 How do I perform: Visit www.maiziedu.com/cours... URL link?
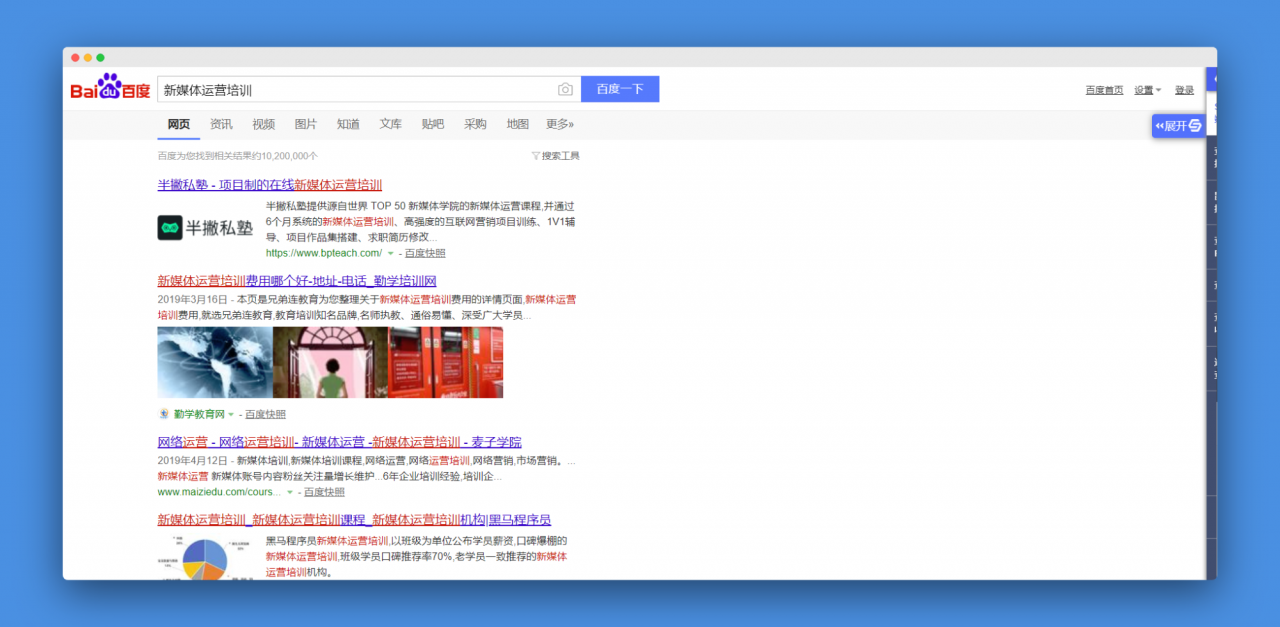[x=219, y=492]
